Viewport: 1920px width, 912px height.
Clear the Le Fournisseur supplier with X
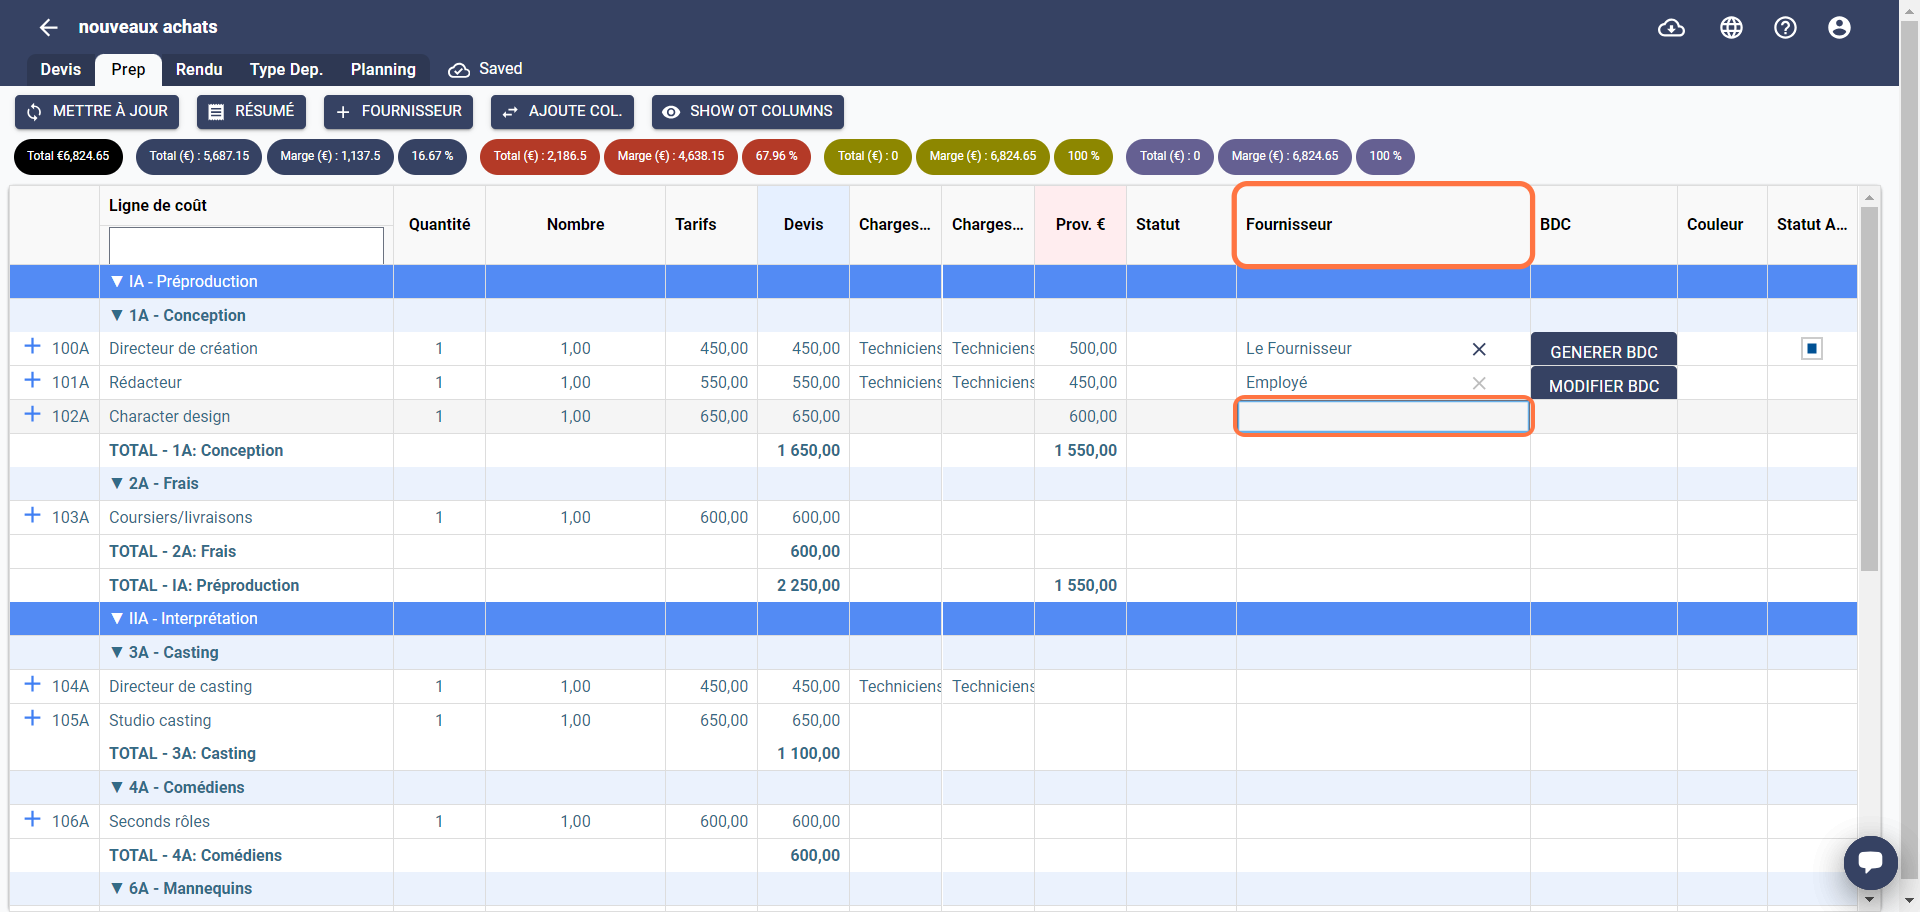[1479, 349]
